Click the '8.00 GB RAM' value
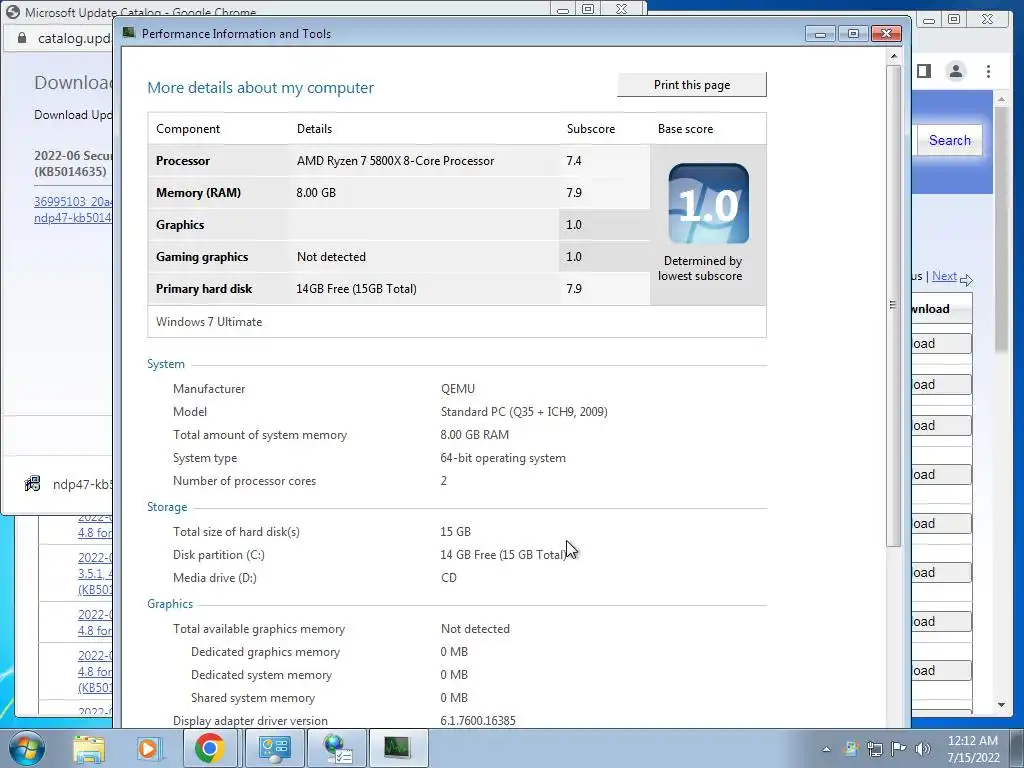The height and width of the screenshot is (768, 1024). (x=475, y=435)
